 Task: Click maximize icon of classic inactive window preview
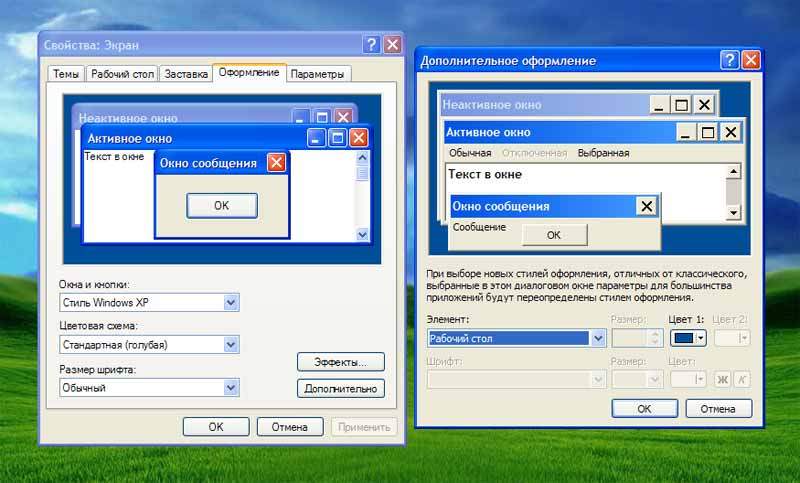[x=681, y=105]
